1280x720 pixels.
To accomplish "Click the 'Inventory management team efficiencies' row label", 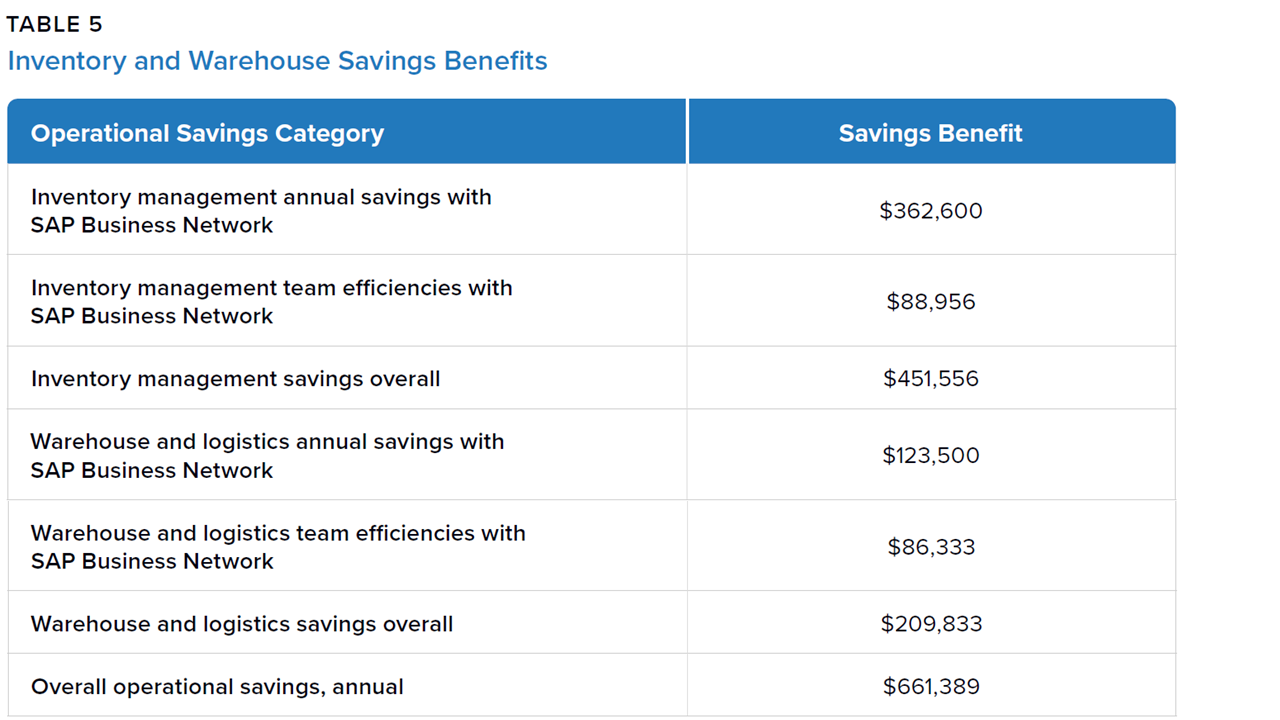I will pyautogui.click(x=271, y=288).
